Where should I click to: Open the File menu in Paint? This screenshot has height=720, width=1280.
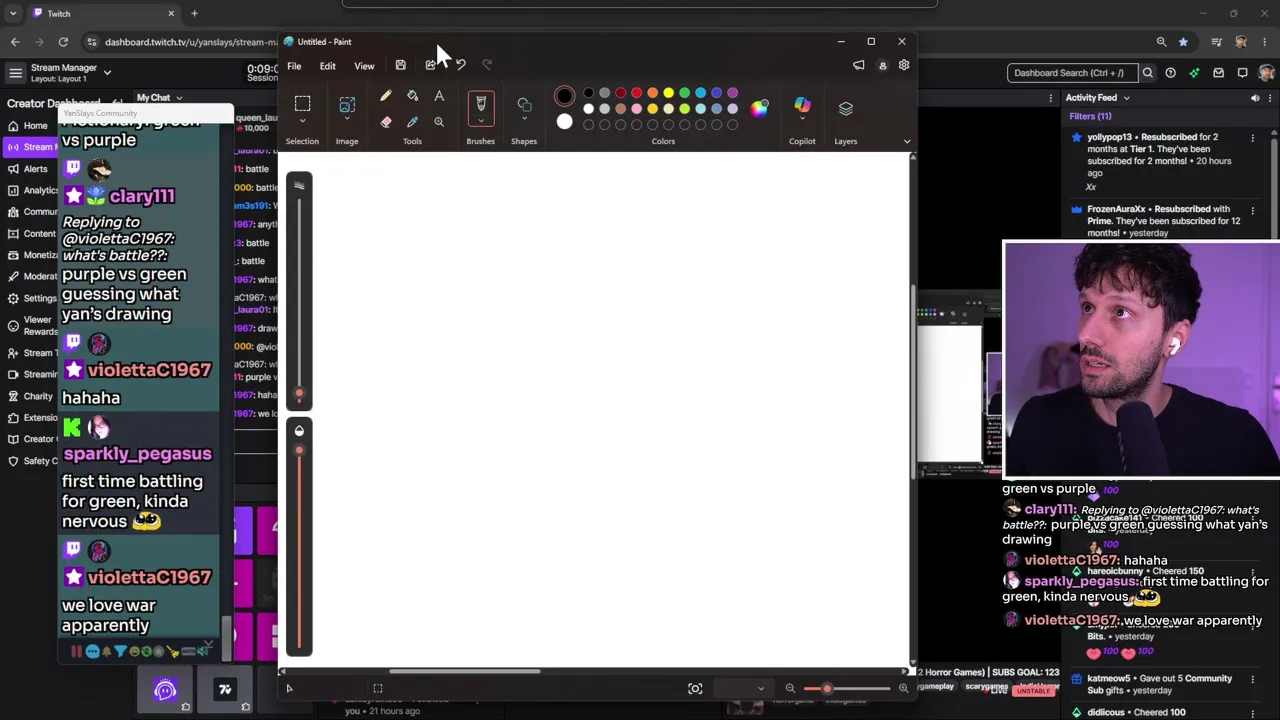[294, 66]
